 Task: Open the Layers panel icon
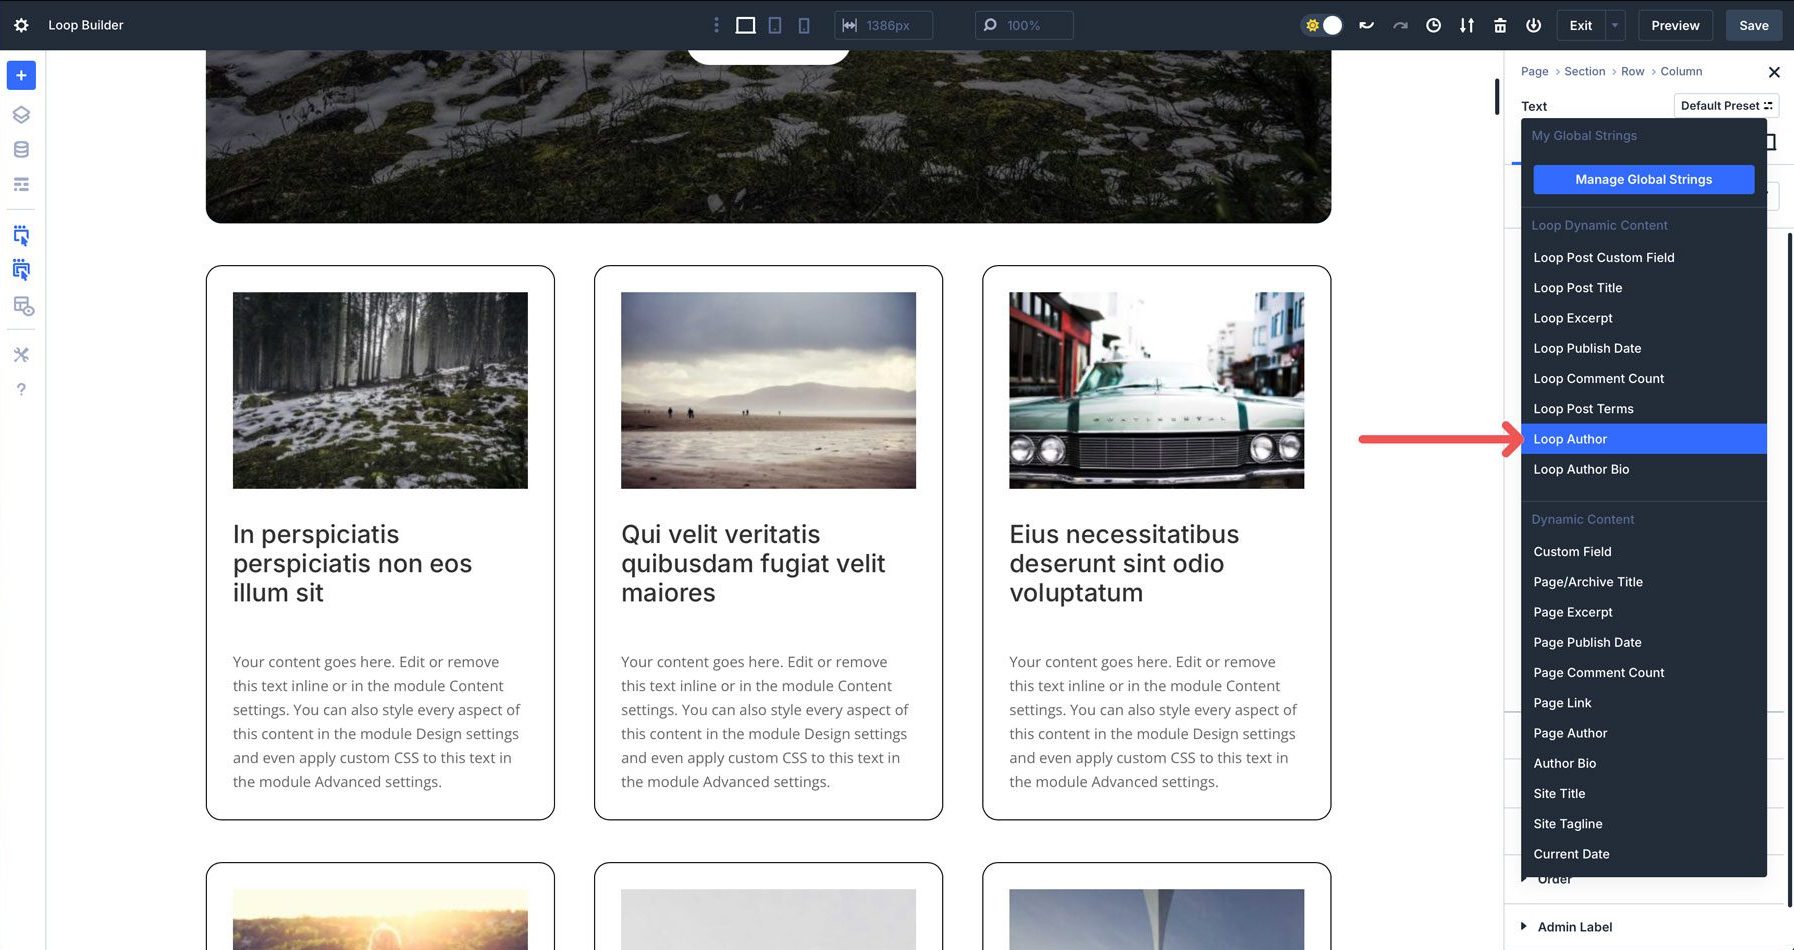21,113
